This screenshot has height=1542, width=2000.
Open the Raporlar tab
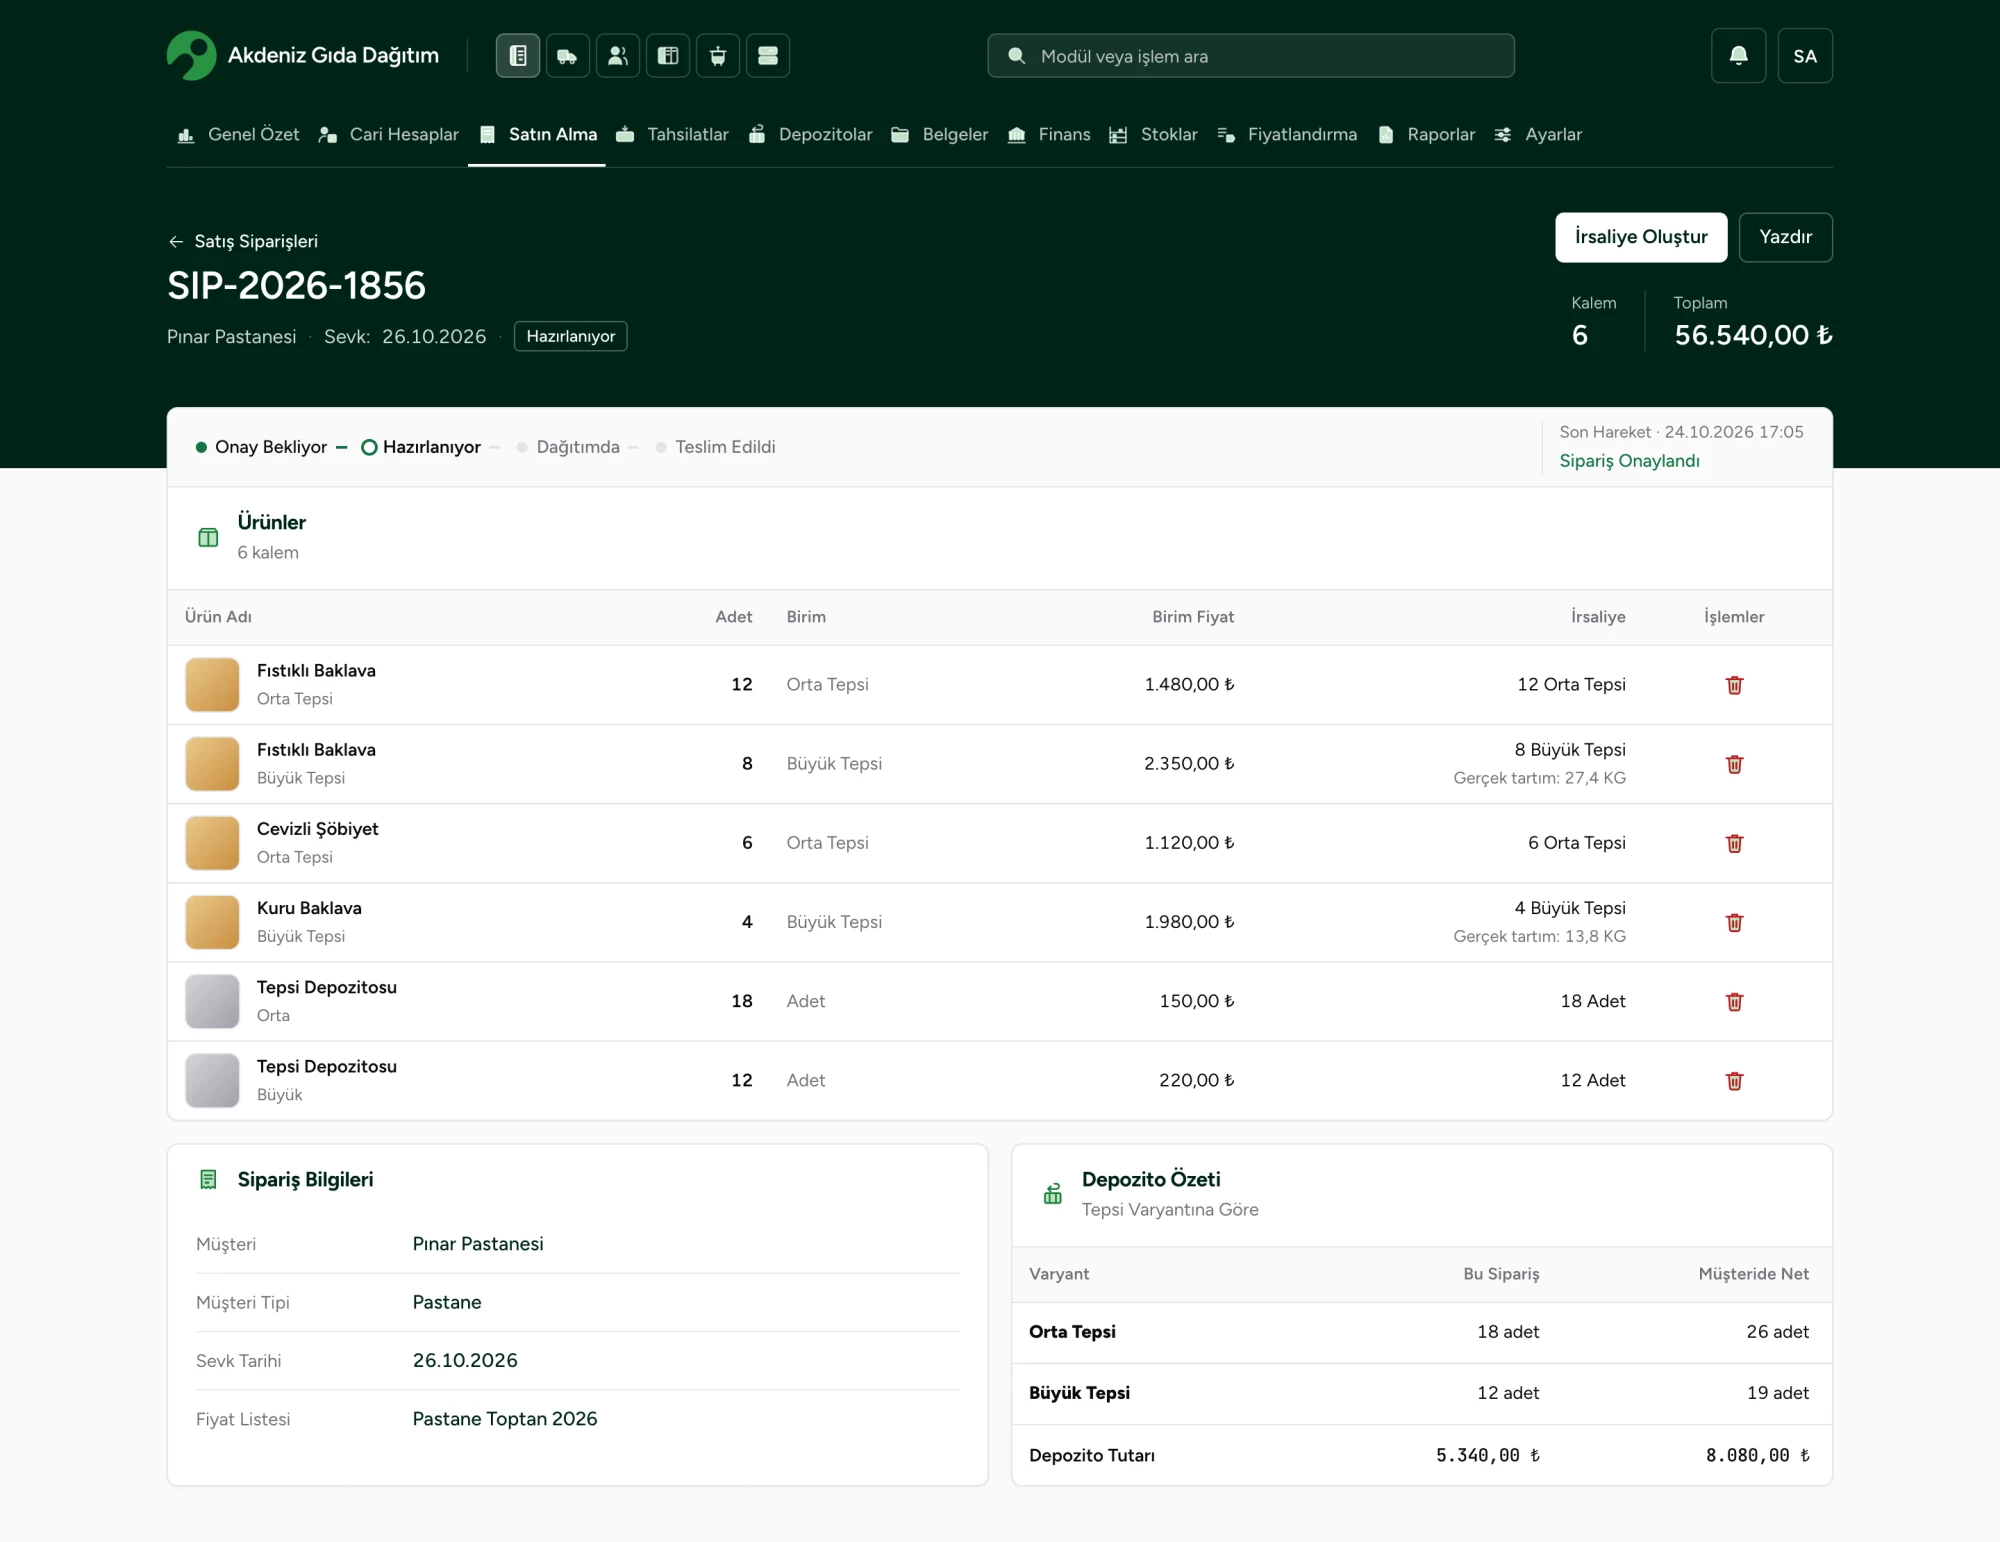pos(1426,135)
